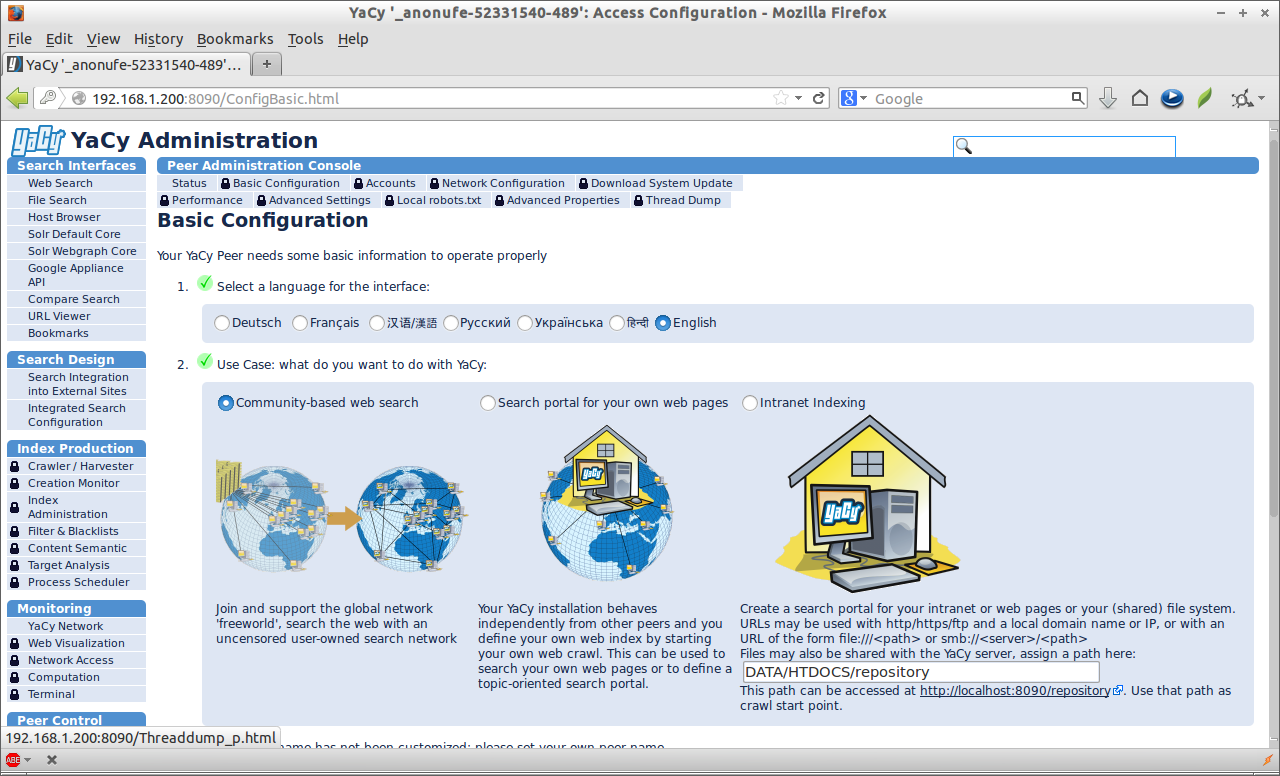Open the Network Configuration console link
The height and width of the screenshot is (776, 1280).
tap(503, 183)
